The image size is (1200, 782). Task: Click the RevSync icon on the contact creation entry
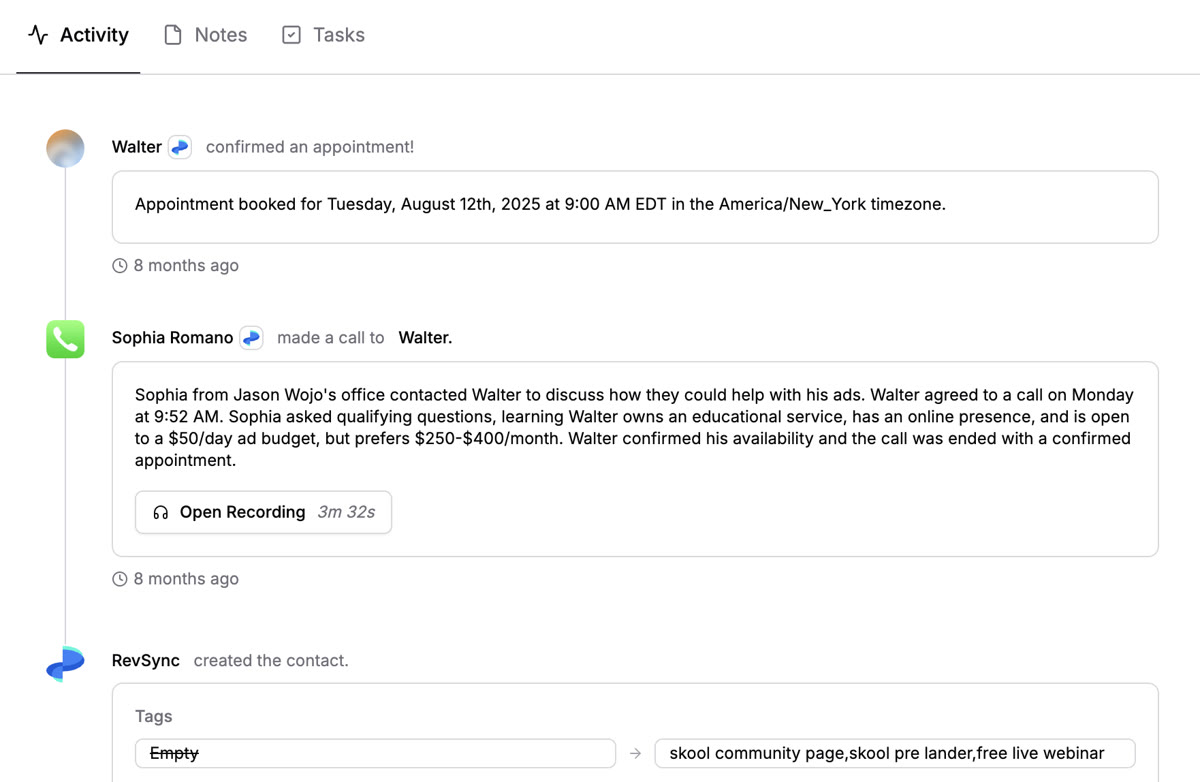point(64,662)
